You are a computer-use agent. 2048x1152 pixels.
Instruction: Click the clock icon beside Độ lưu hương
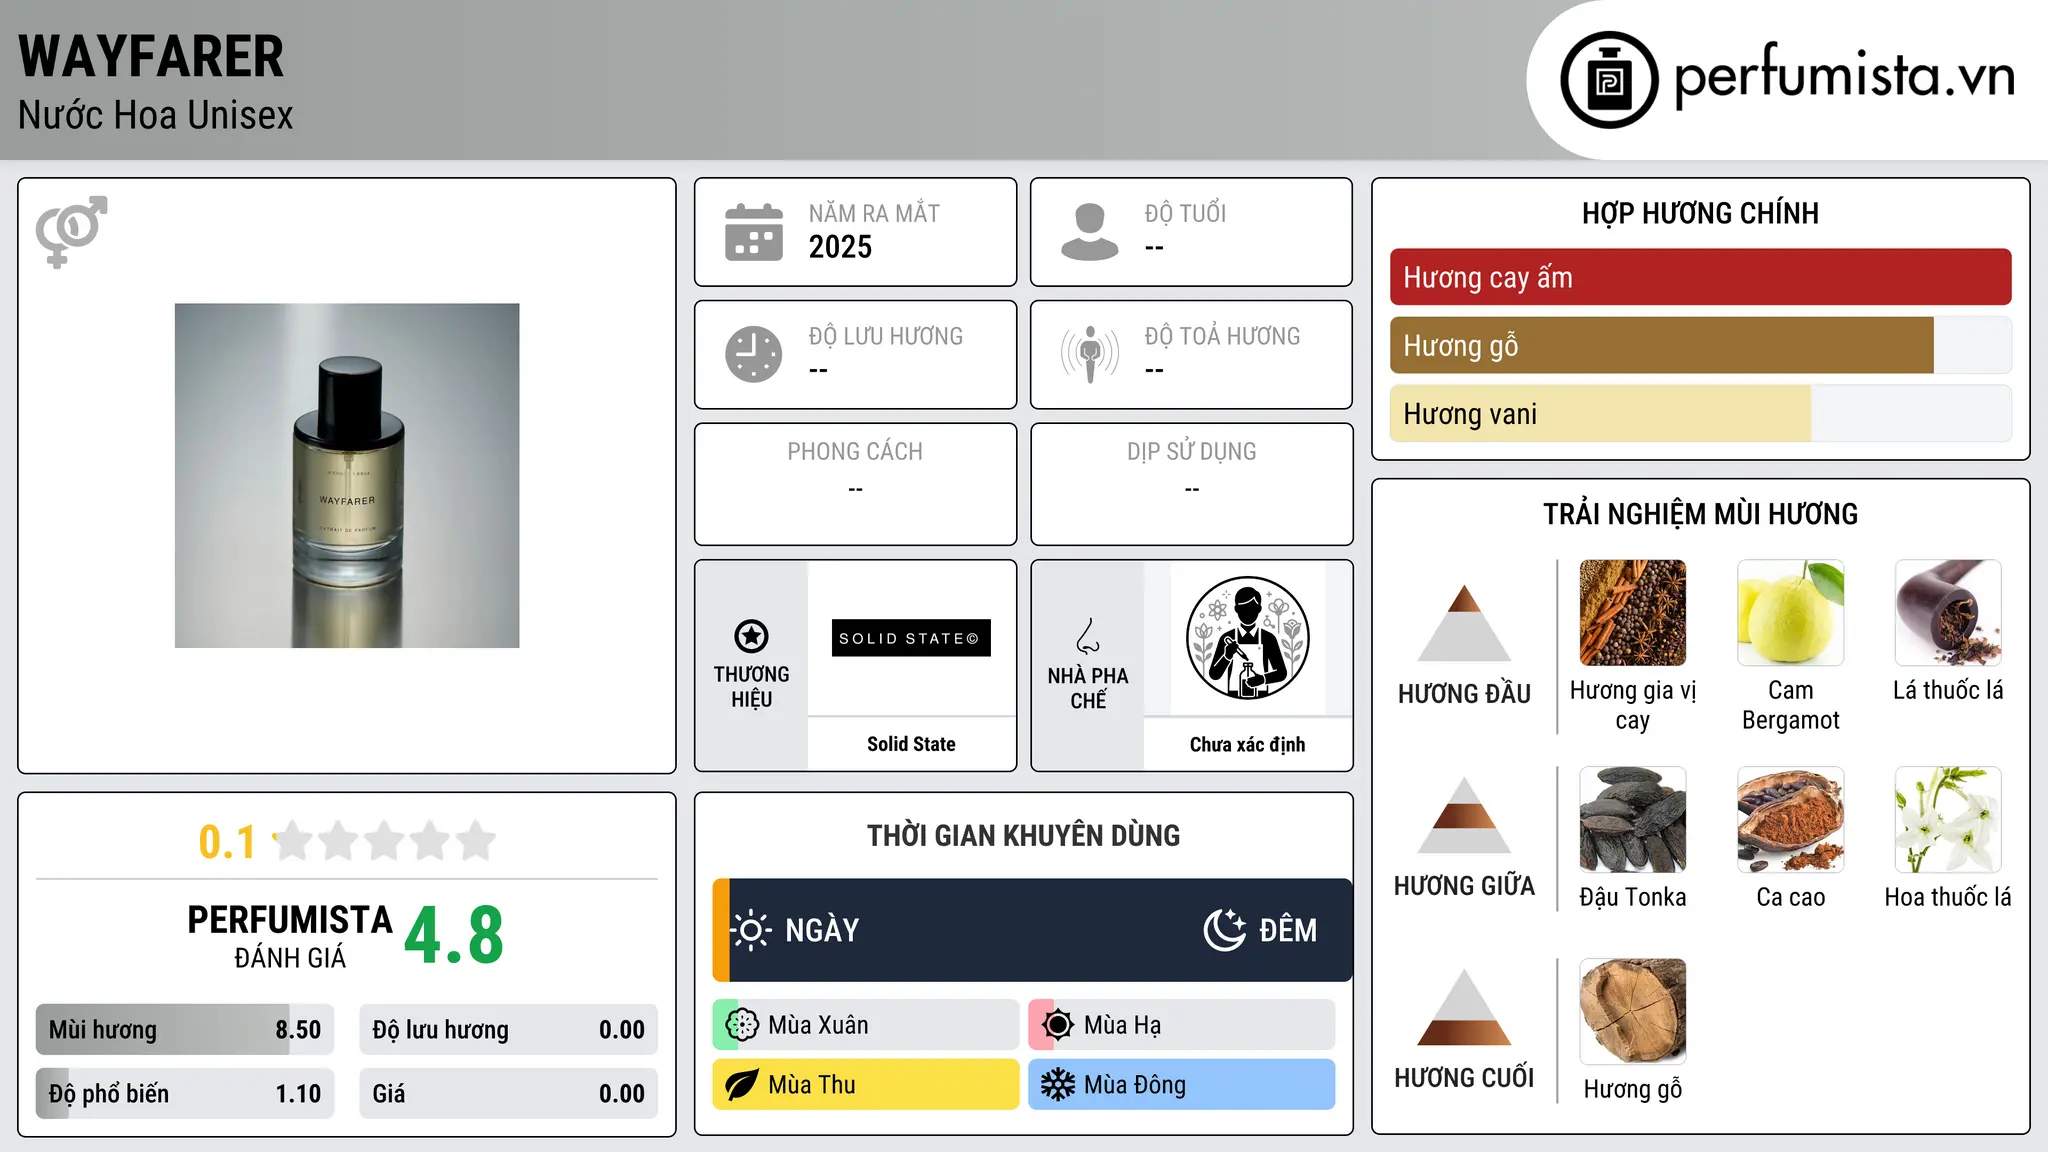click(x=754, y=354)
